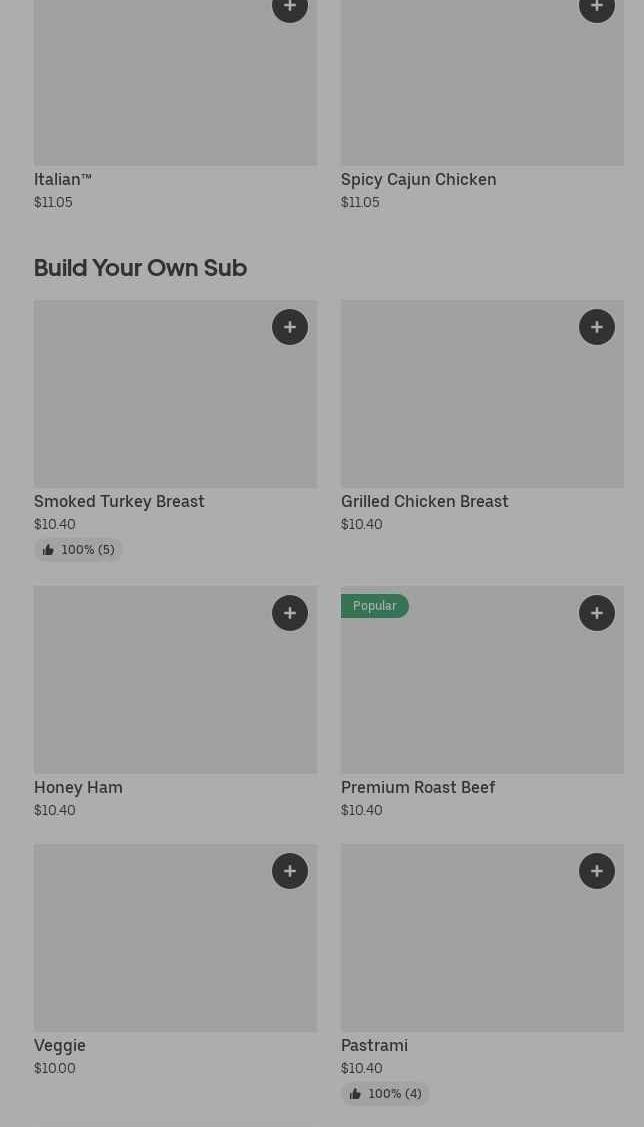The image size is (644, 1127).
Task: Add Honey Ham using plus icon
Action: click(x=290, y=613)
